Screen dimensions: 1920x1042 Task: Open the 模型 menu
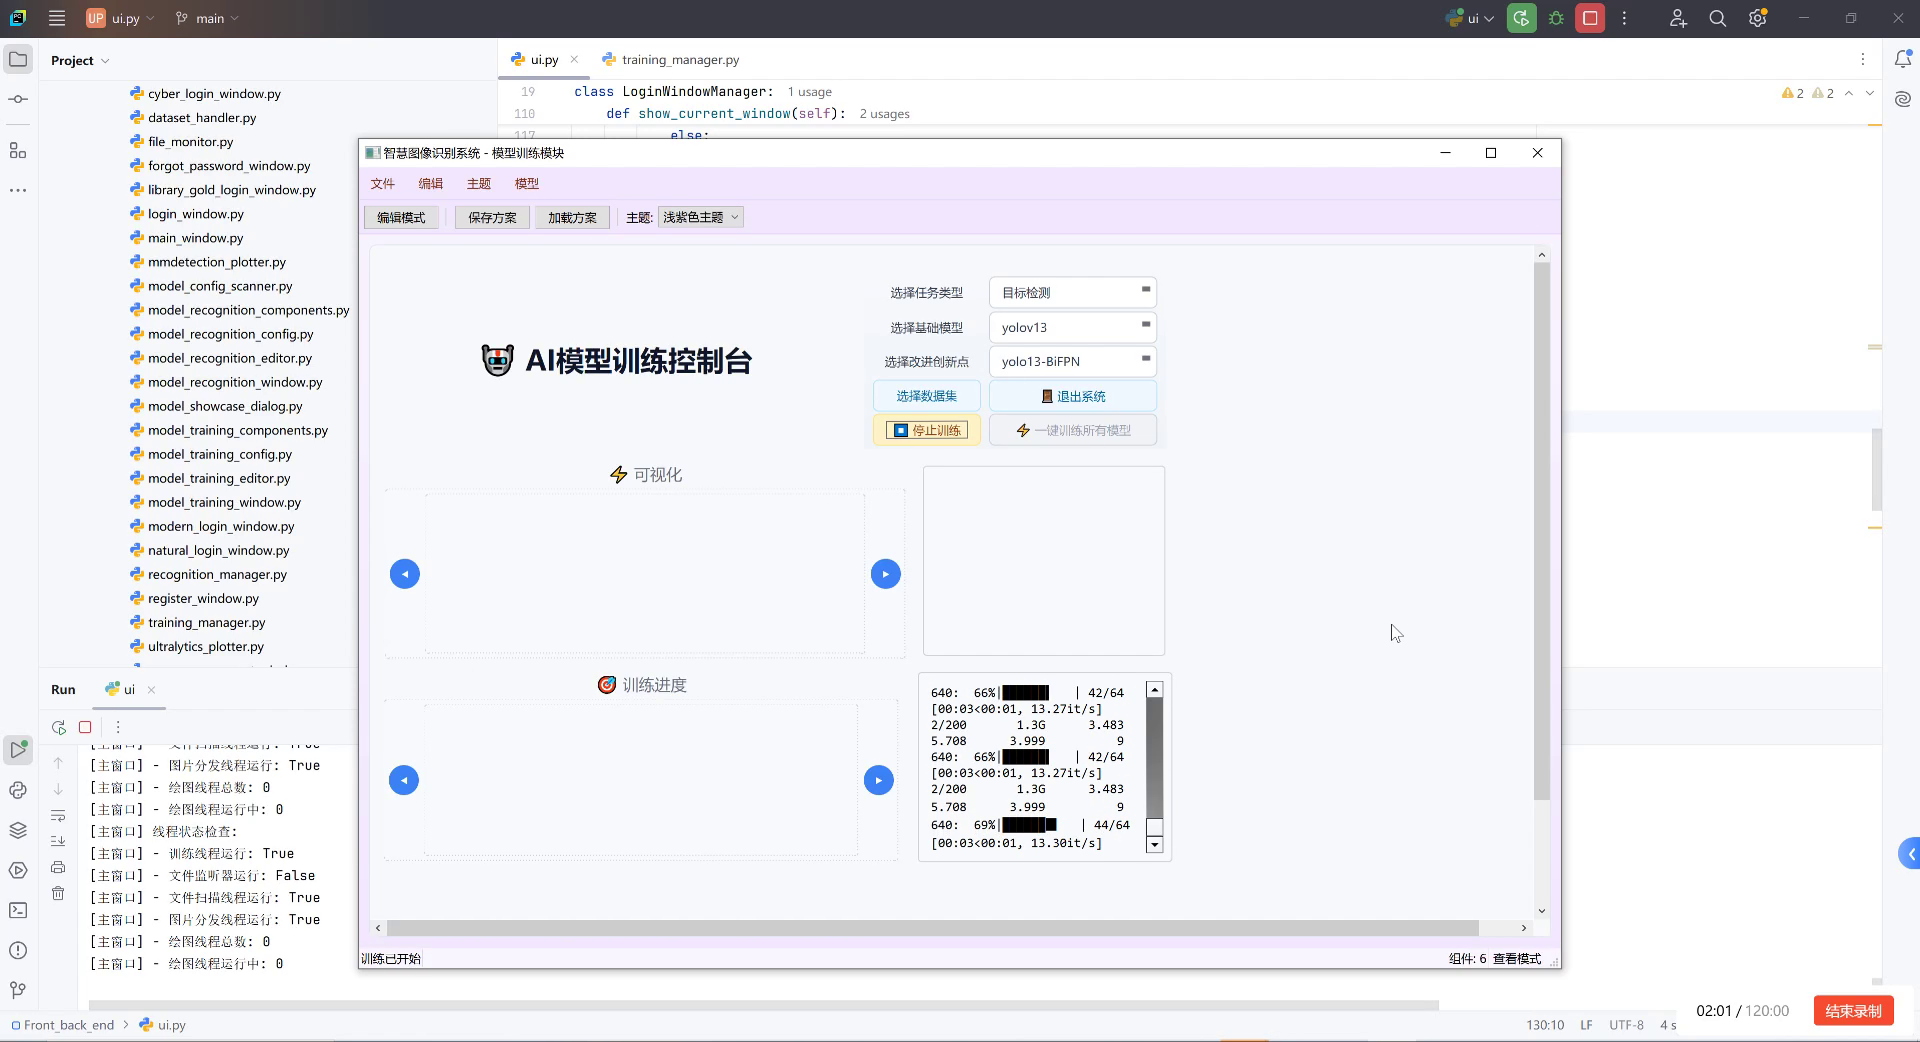point(527,183)
